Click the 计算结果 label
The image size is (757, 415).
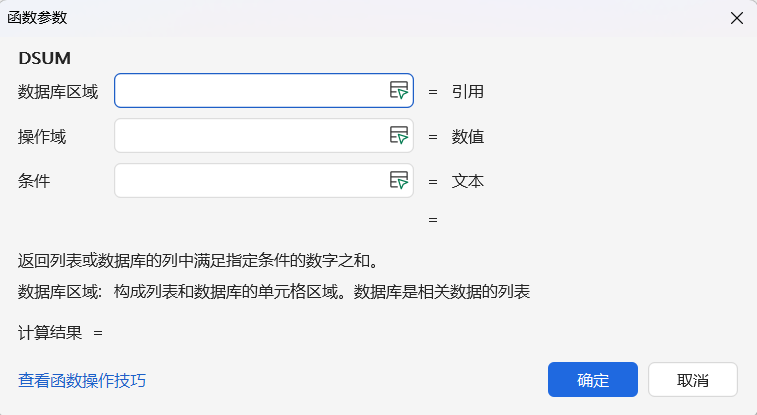tap(50, 331)
